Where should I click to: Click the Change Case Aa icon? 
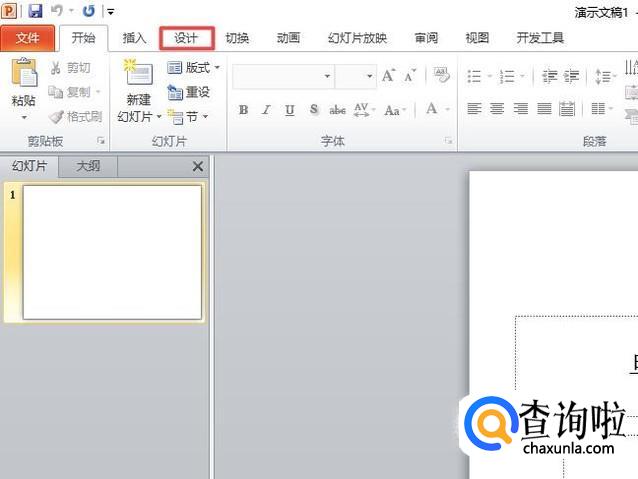(x=392, y=110)
